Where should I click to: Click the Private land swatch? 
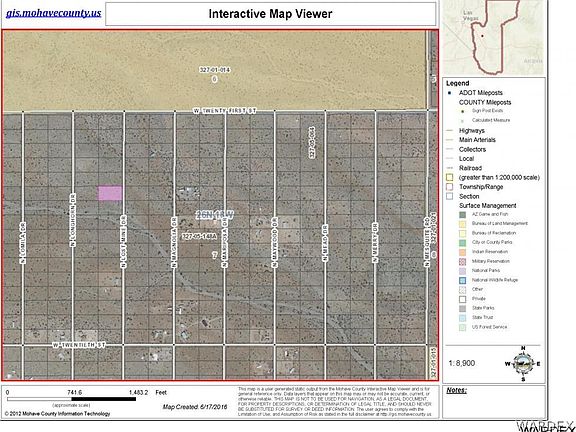coord(463,299)
